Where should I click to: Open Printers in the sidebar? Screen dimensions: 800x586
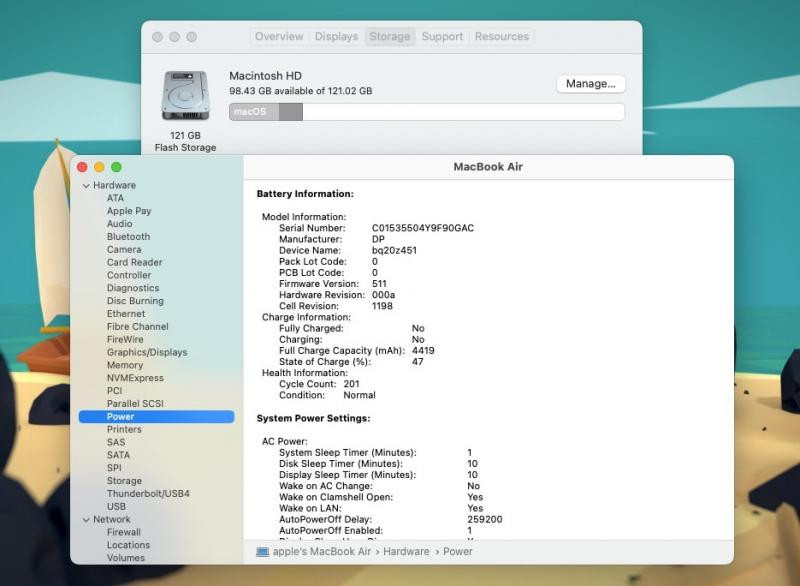click(x=124, y=429)
